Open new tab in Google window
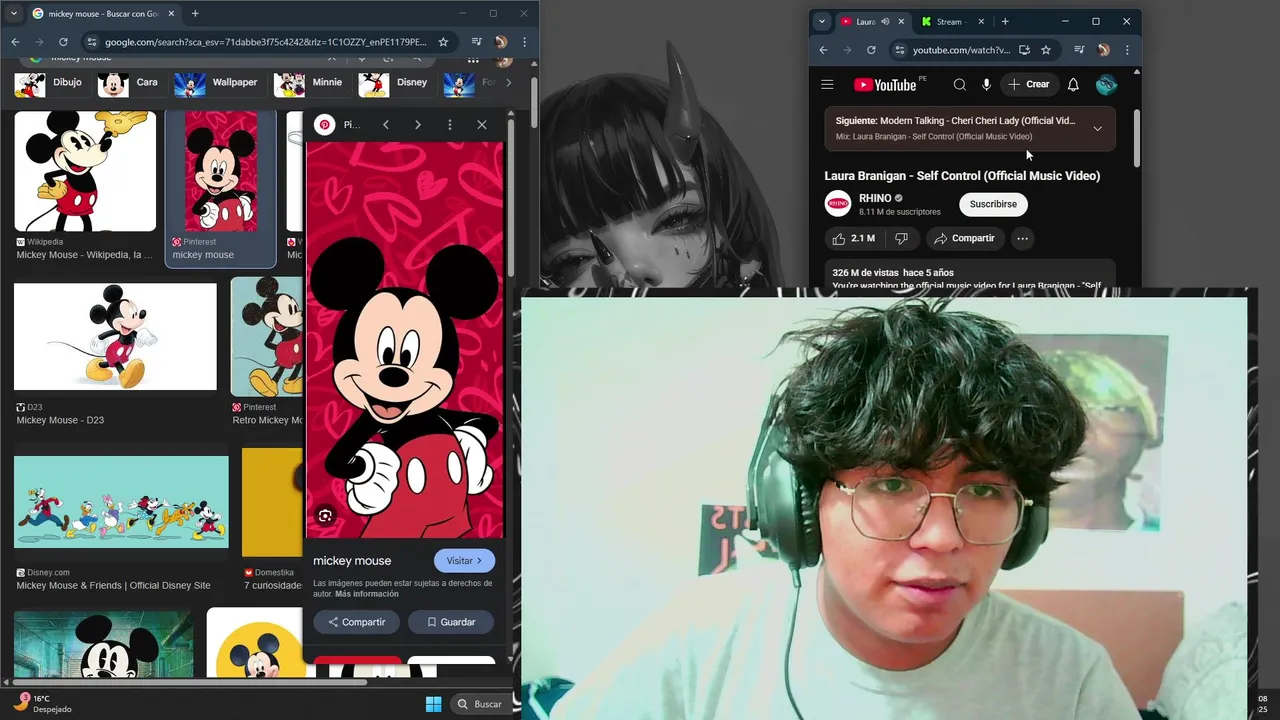The image size is (1280, 720). 195,14
